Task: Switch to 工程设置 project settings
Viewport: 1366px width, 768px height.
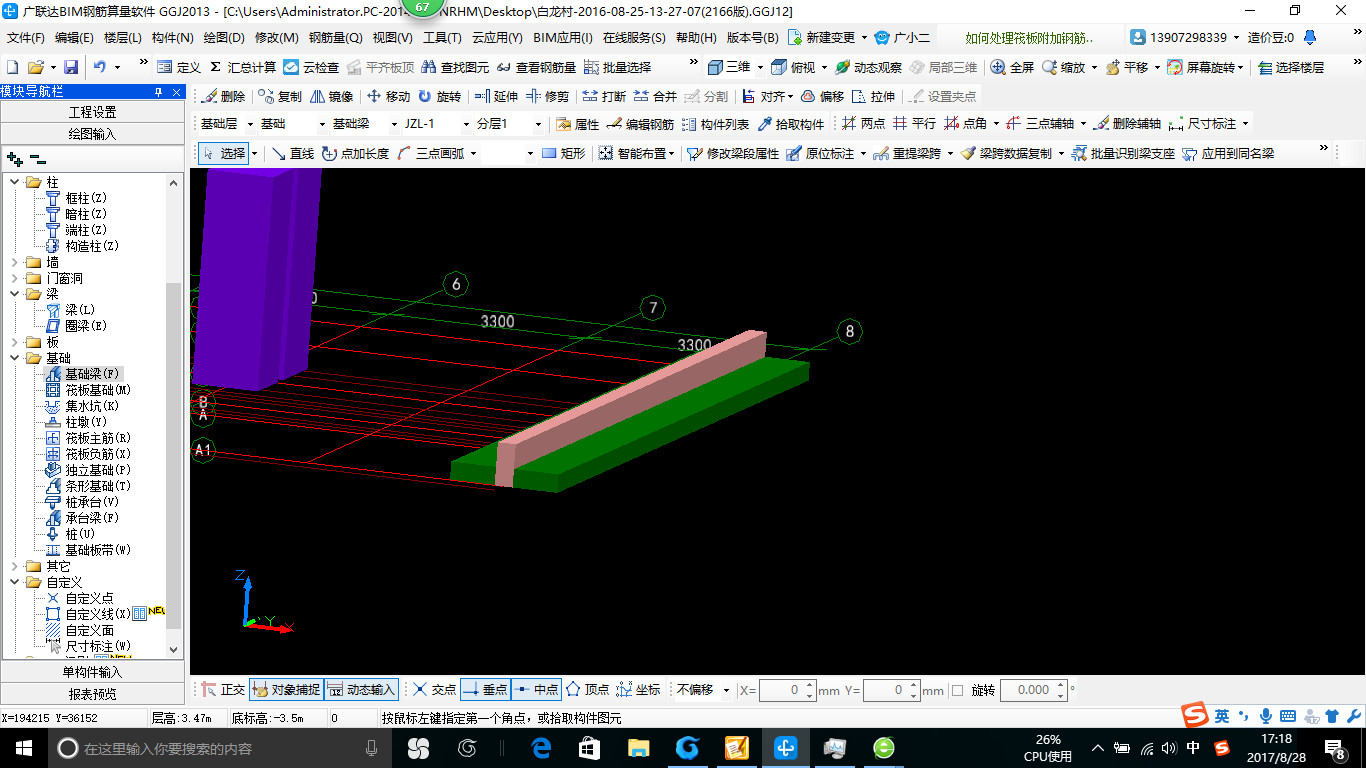Action: coord(92,112)
